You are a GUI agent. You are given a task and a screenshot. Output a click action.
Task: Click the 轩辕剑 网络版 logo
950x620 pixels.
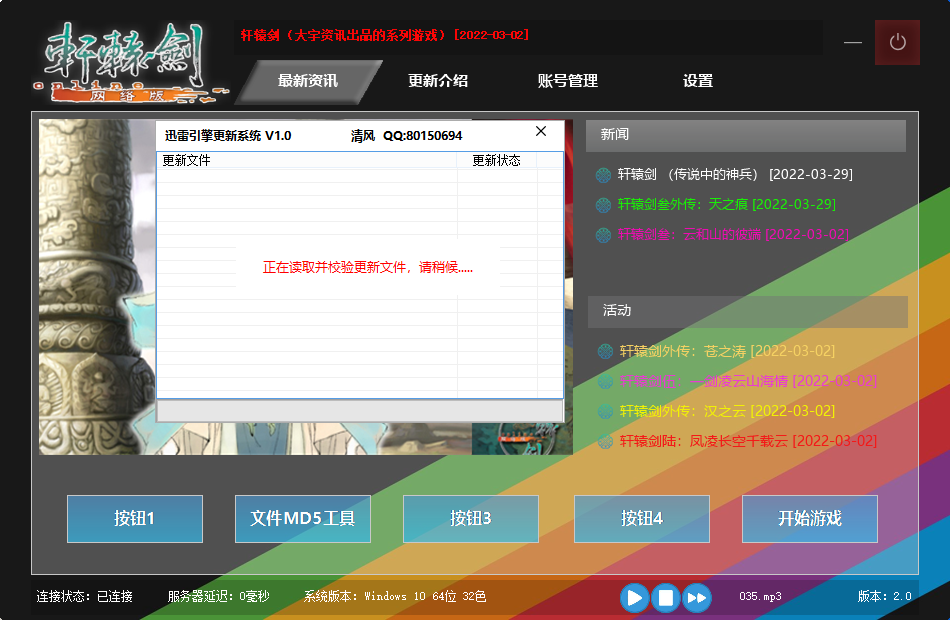130,63
